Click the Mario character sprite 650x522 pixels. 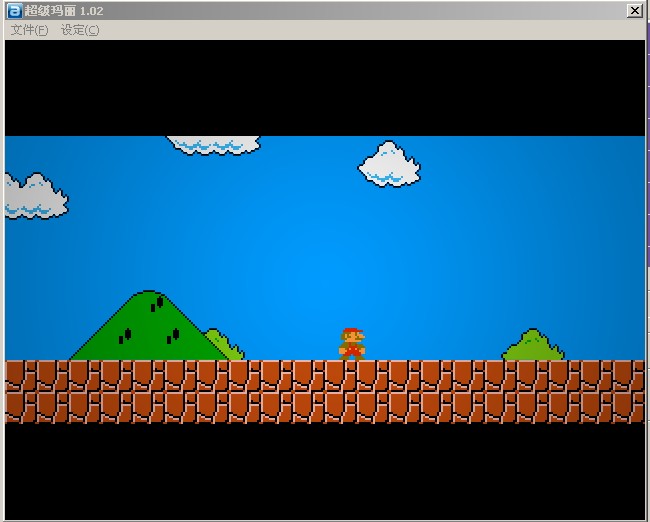tap(352, 344)
